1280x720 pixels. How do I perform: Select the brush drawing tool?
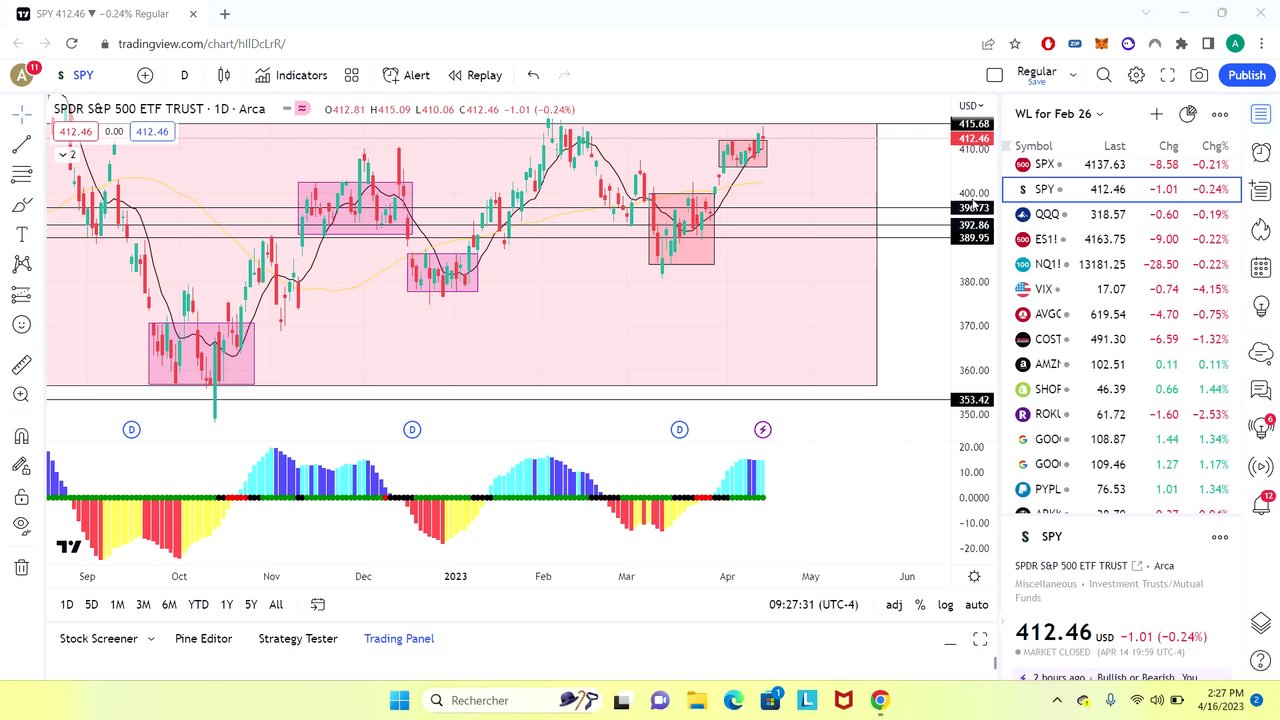(21, 205)
